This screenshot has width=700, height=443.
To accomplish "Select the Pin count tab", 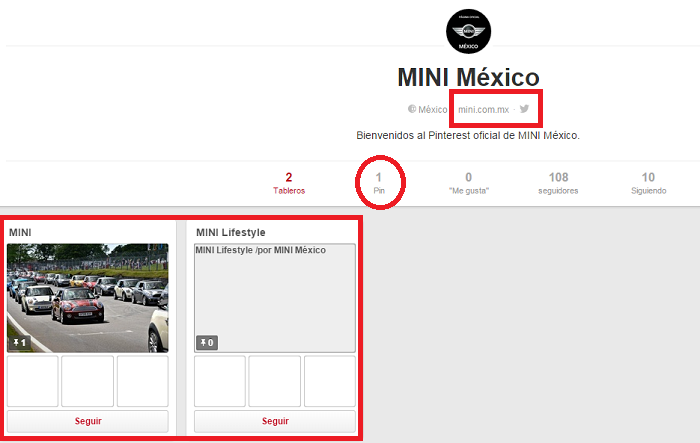I will [379, 183].
